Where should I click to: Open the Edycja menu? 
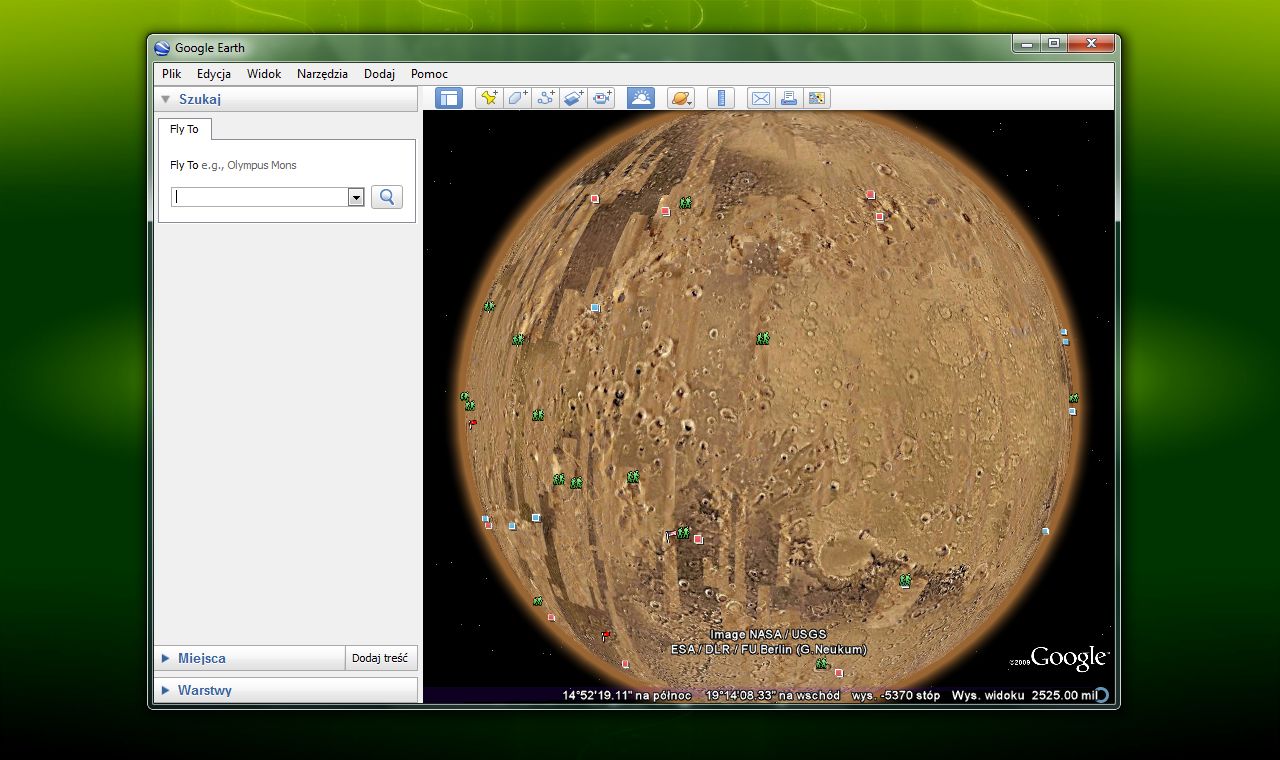(x=214, y=74)
